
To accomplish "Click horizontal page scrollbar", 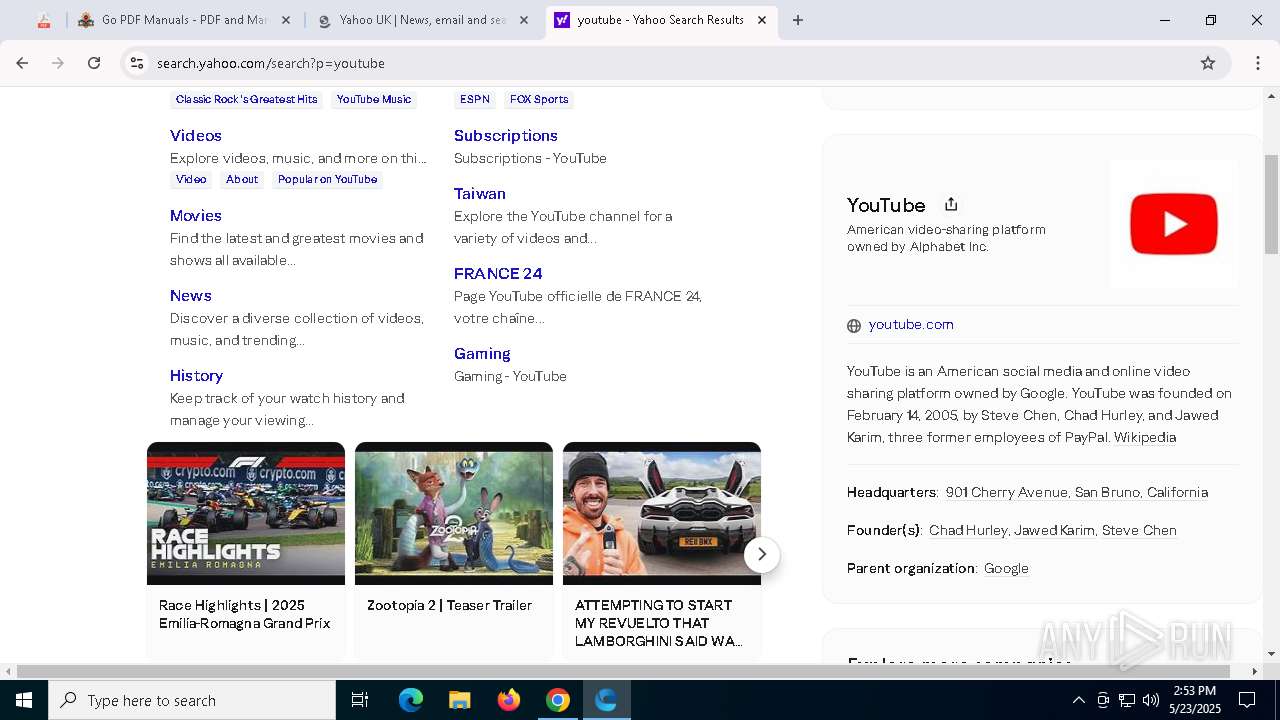I will (624, 671).
